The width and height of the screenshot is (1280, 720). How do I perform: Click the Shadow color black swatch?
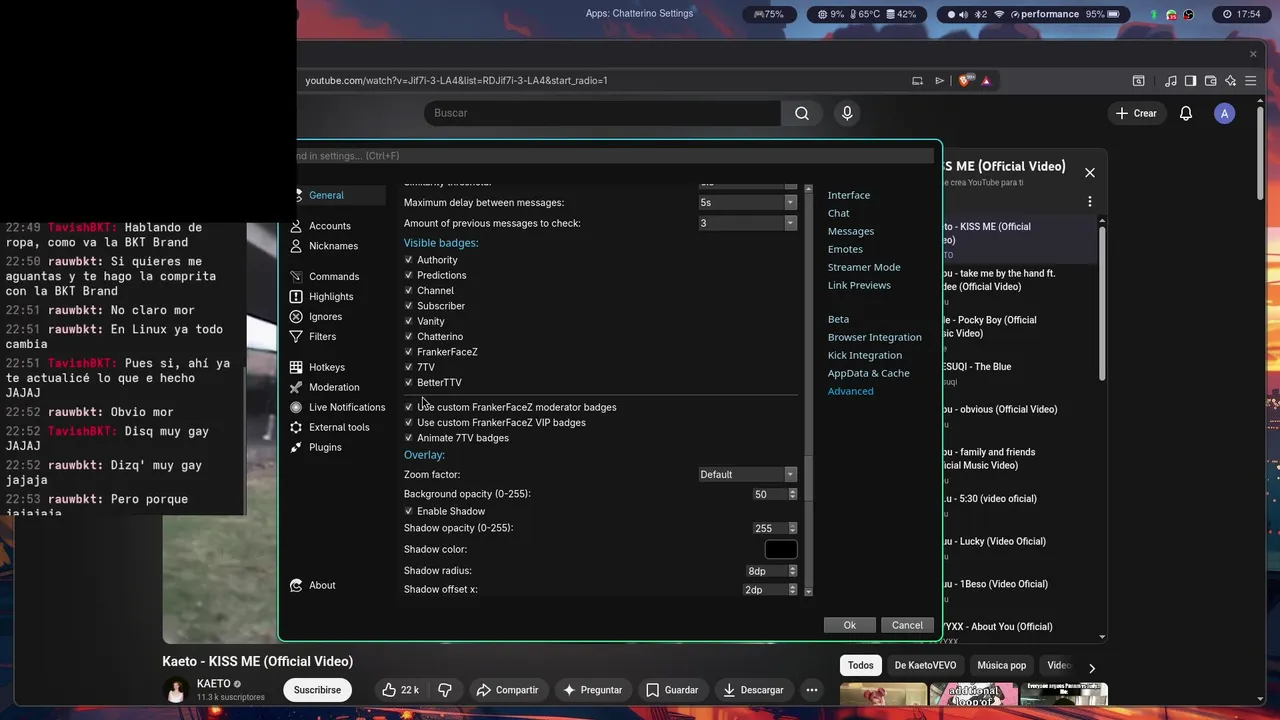tap(781, 549)
